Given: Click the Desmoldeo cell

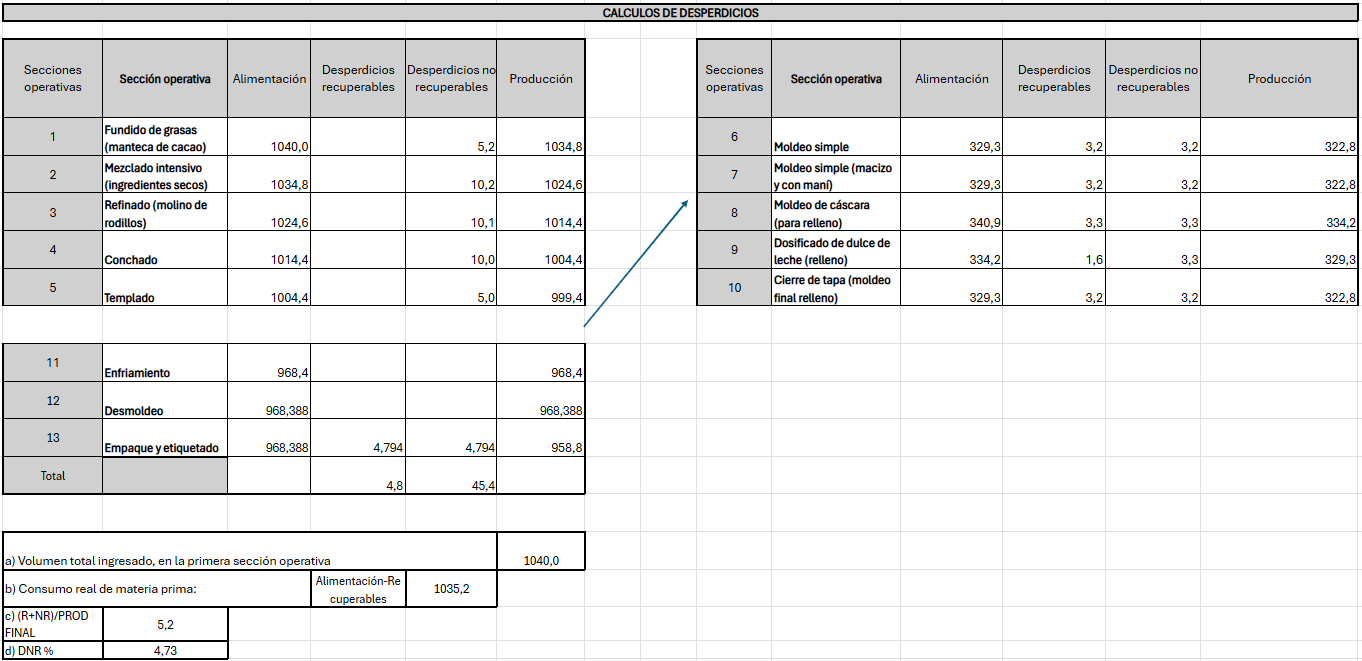Looking at the screenshot, I should click(165, 402).
